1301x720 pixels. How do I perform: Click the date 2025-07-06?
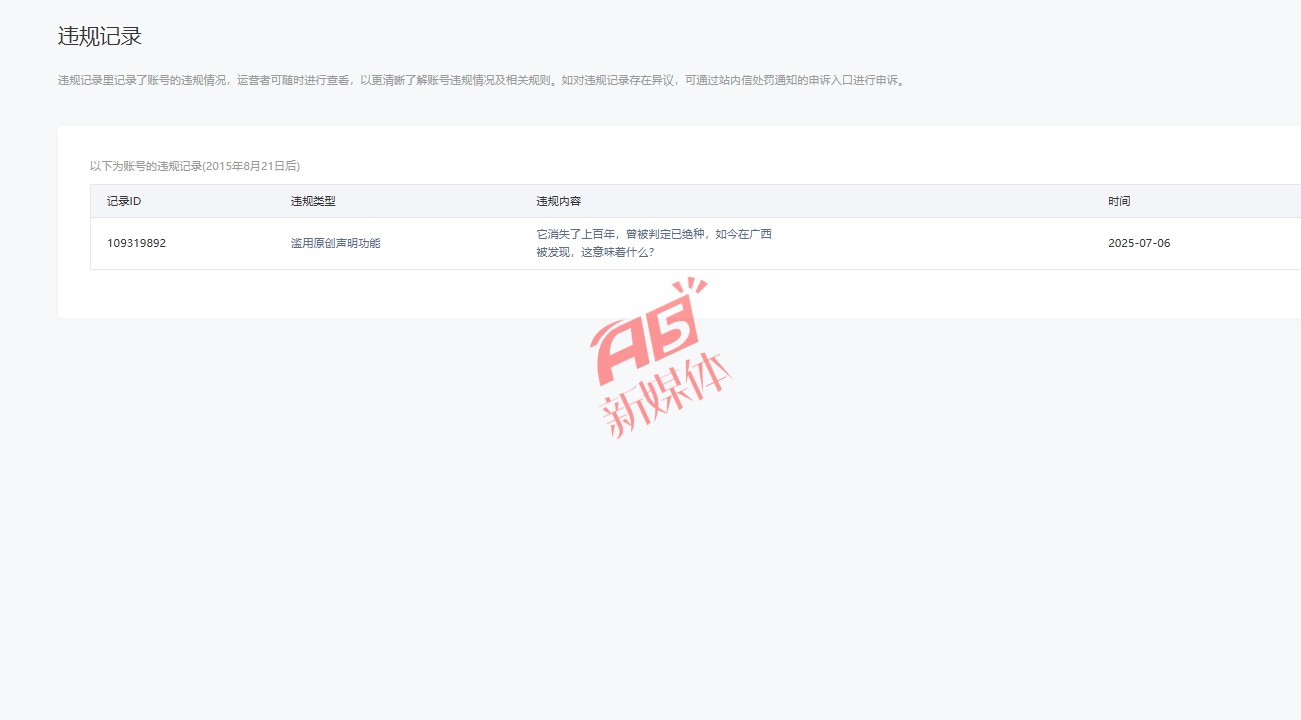point(1139,243)
